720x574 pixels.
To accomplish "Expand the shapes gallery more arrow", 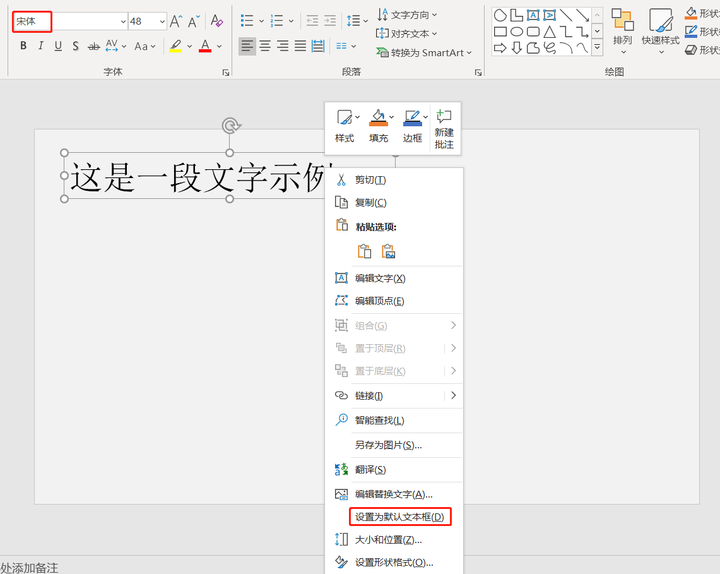I will (x=597, y=47).
